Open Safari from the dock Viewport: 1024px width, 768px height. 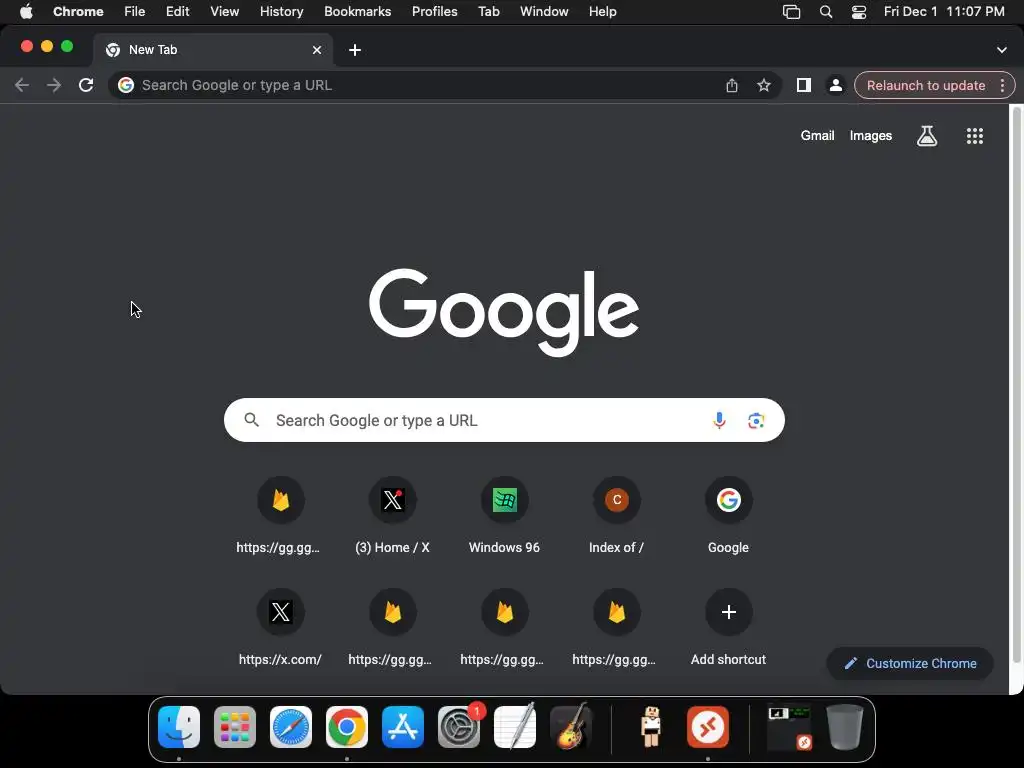point(291,727)
